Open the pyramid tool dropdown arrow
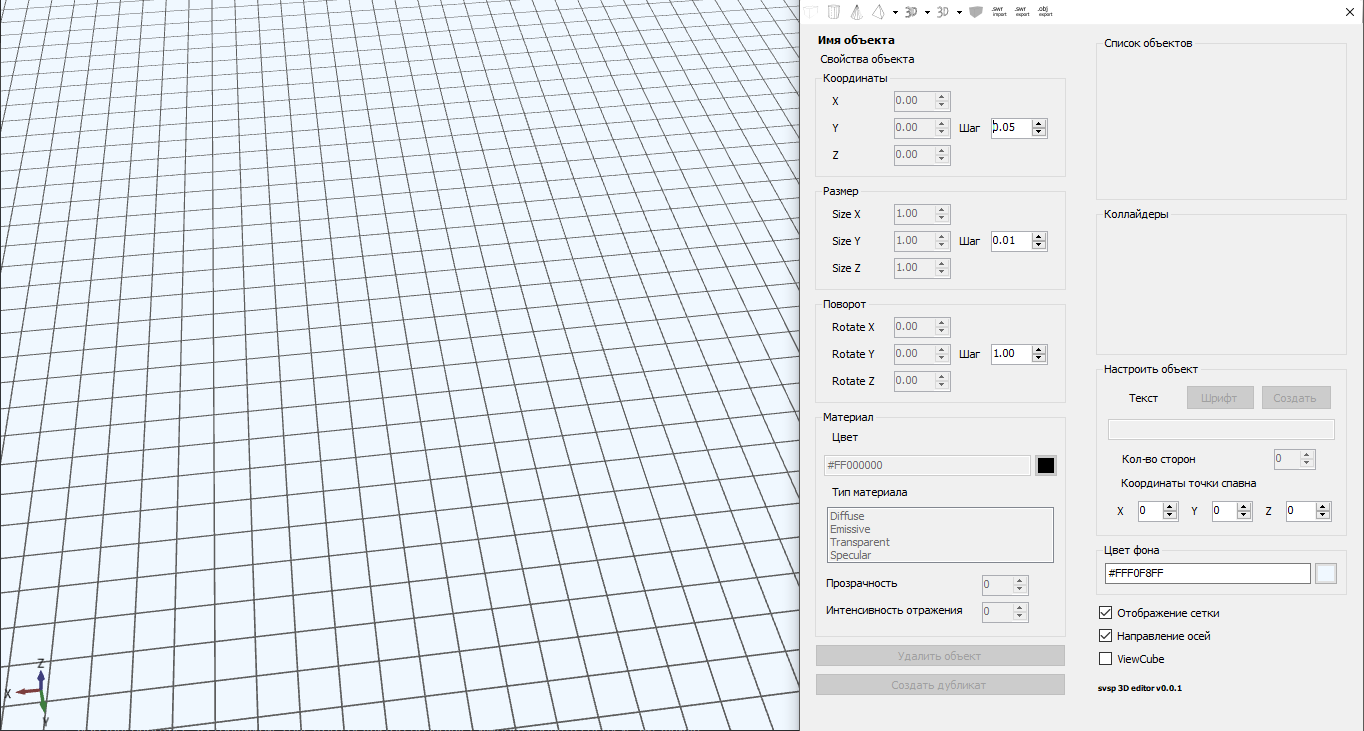The width and height of the screenshot is (1364, 731). 895,11
